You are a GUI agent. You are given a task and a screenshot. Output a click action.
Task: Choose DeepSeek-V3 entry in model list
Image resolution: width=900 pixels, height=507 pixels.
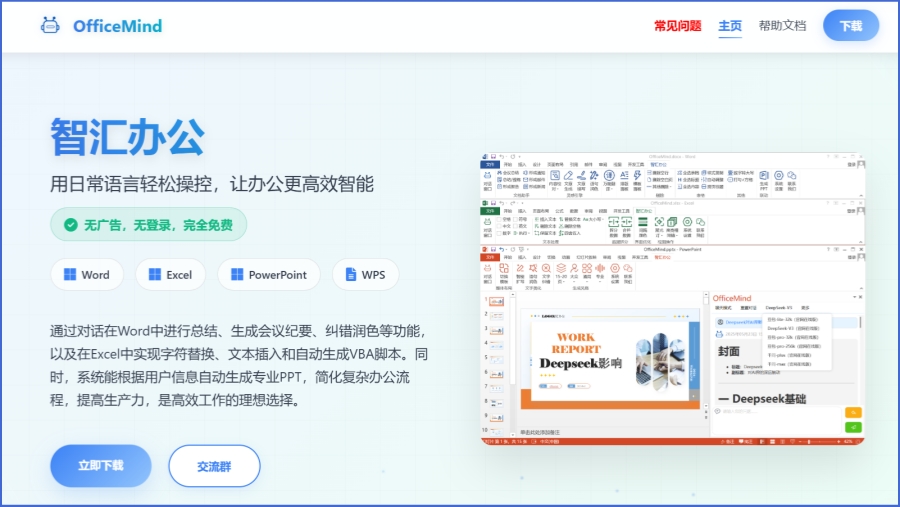click(793, 328)
